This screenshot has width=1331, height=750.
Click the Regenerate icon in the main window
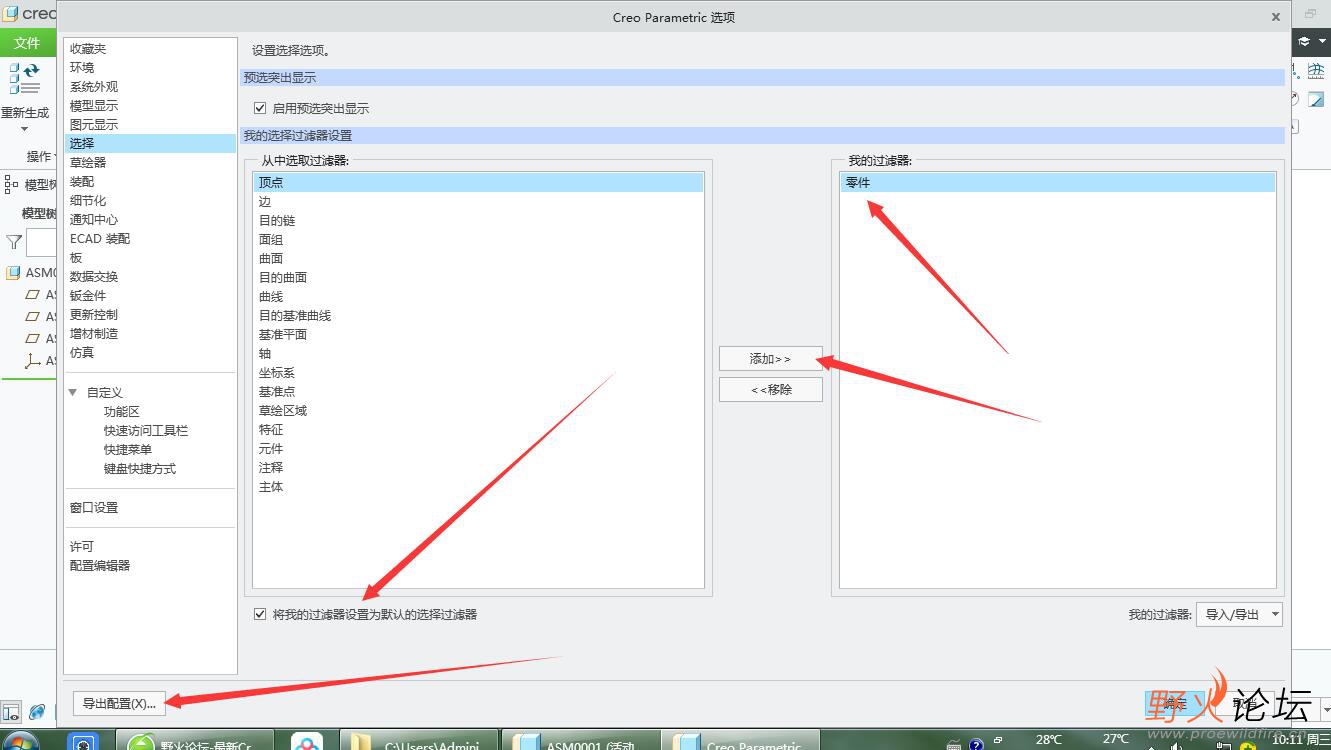click(24, 79)
